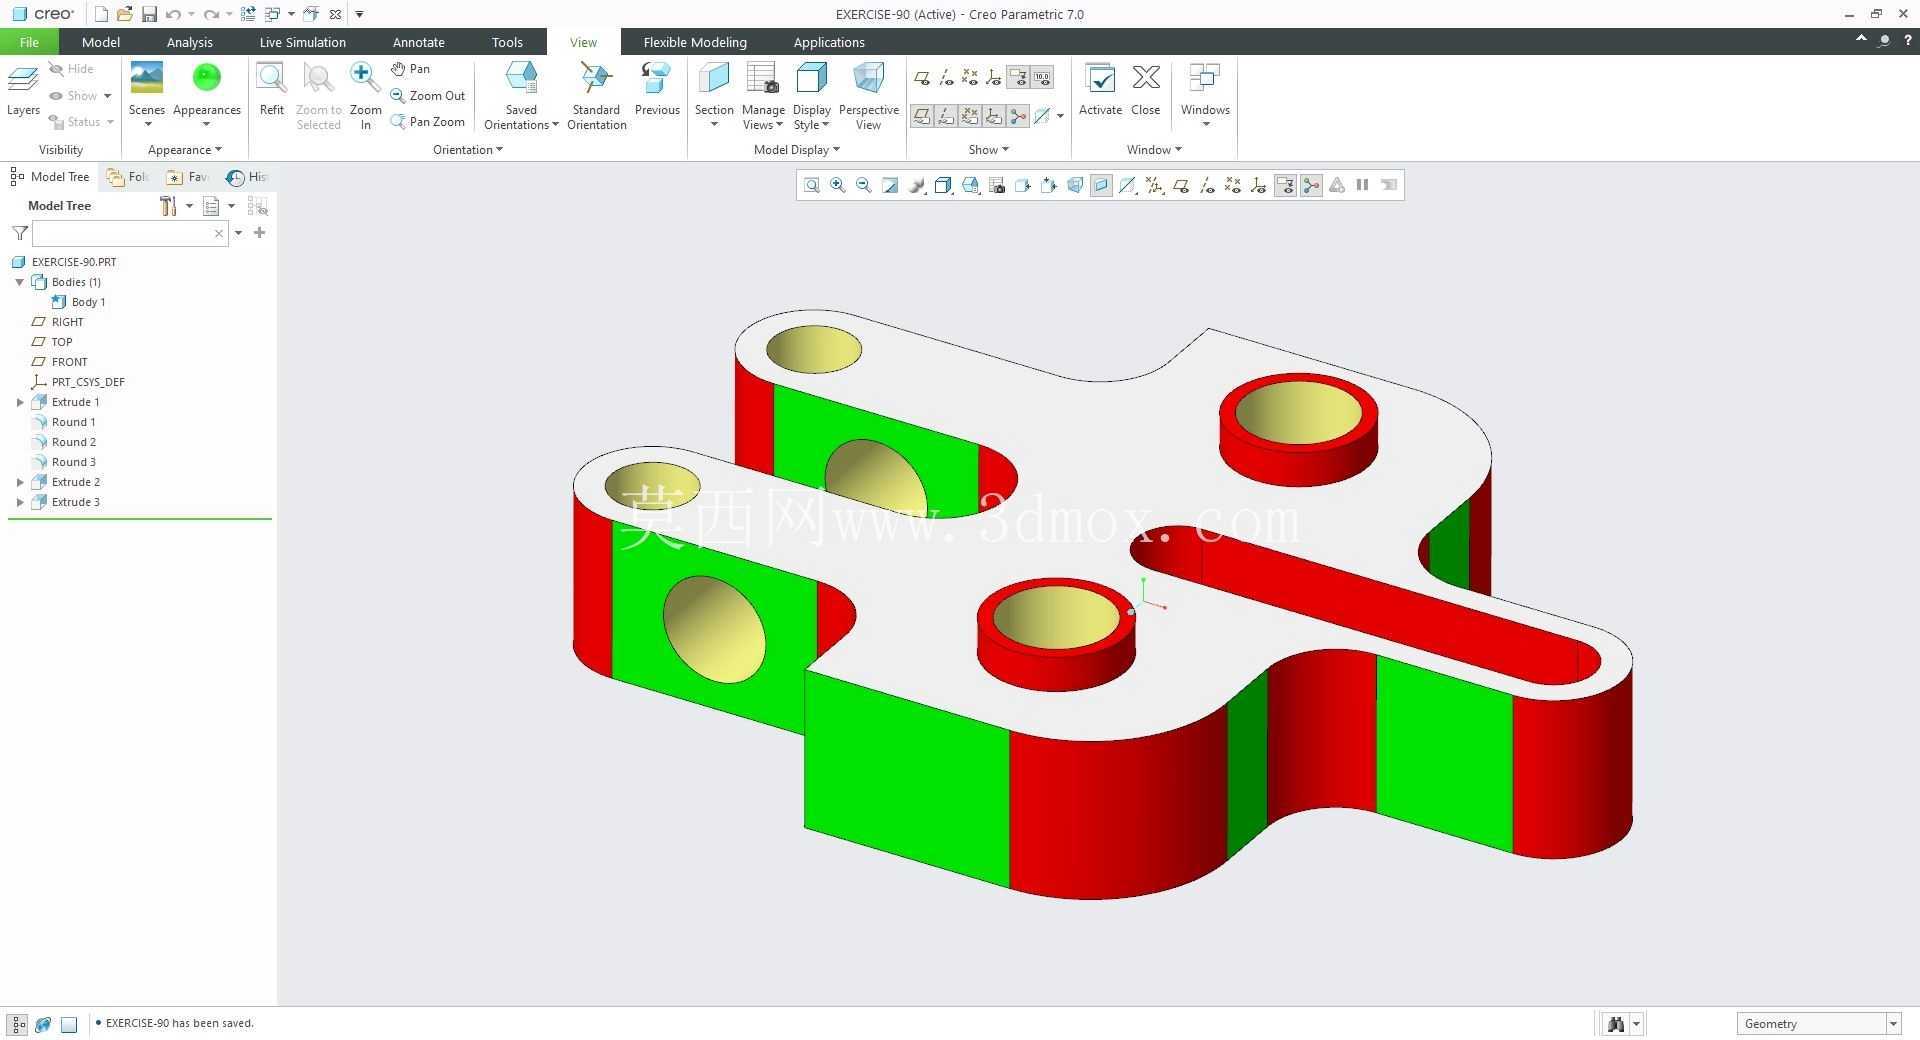This screenshot has height=1040, width=1920.
Task: Click the model tree filter search field
Action: [x=130, y=233]
